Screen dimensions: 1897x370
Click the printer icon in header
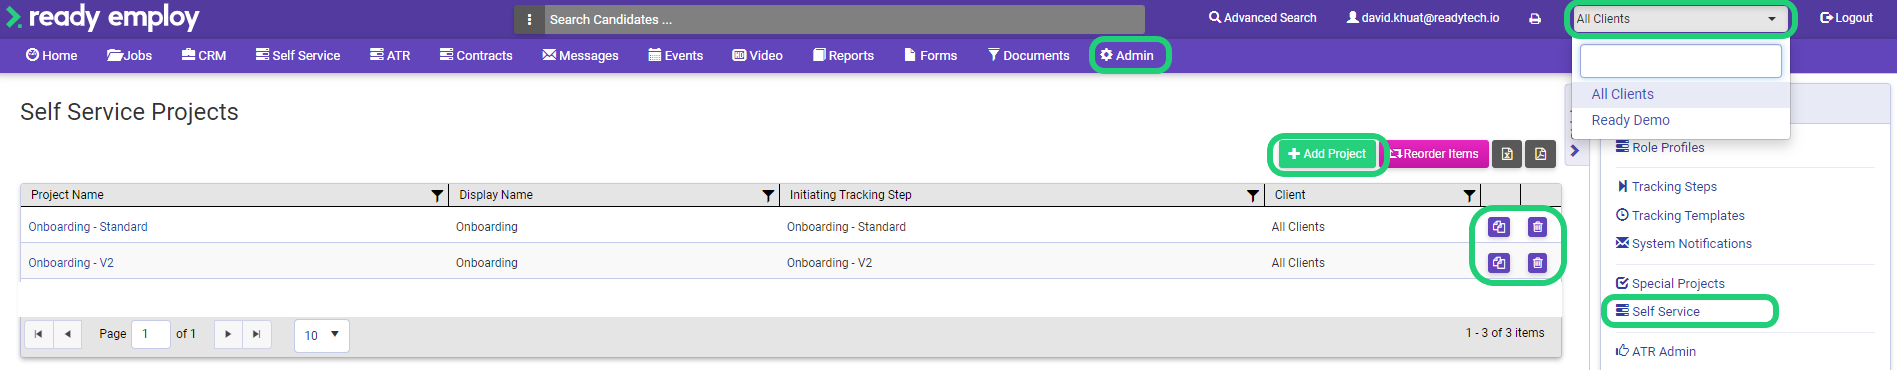[x=1535, y=18]
